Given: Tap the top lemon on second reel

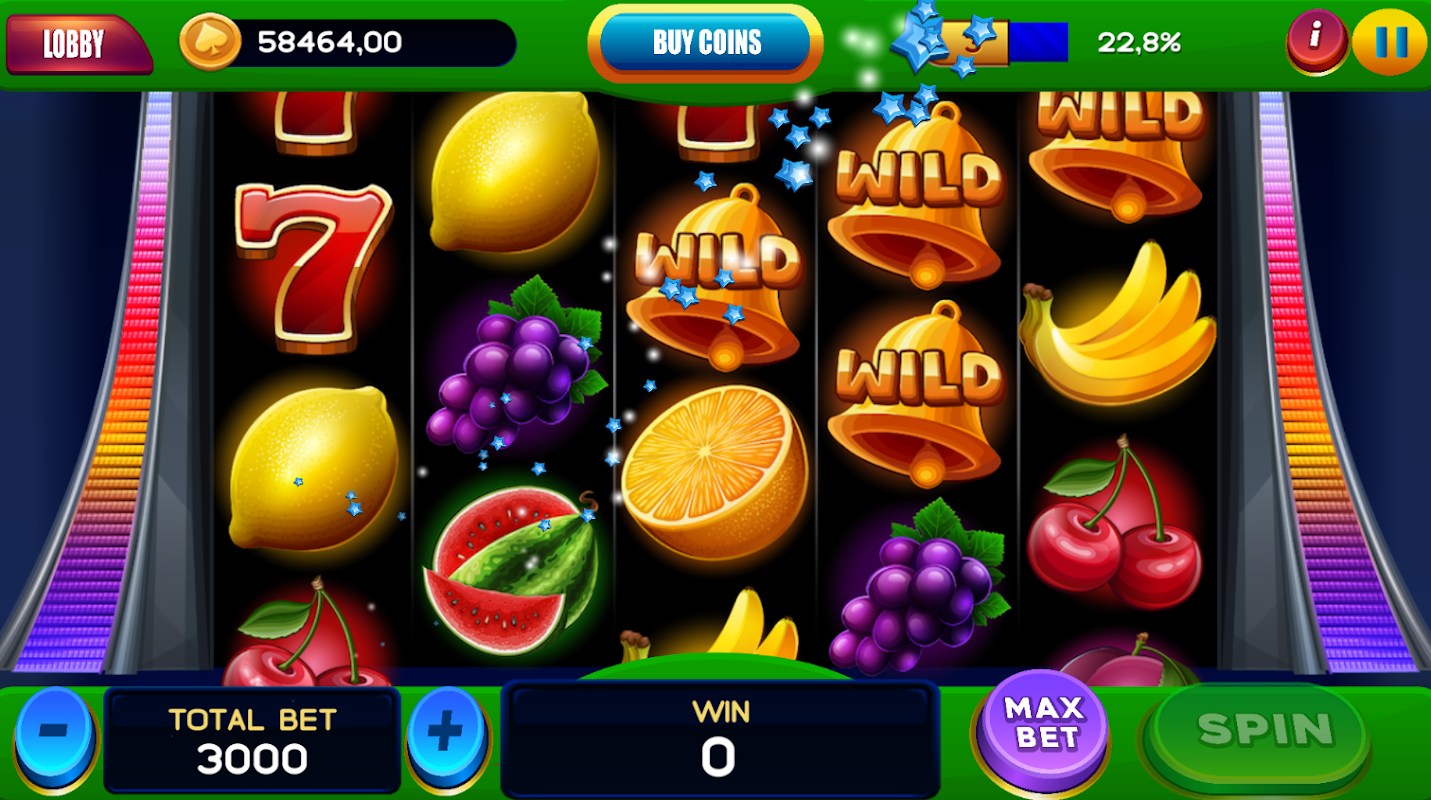Looking at the screenshot, I should [514, 171].
